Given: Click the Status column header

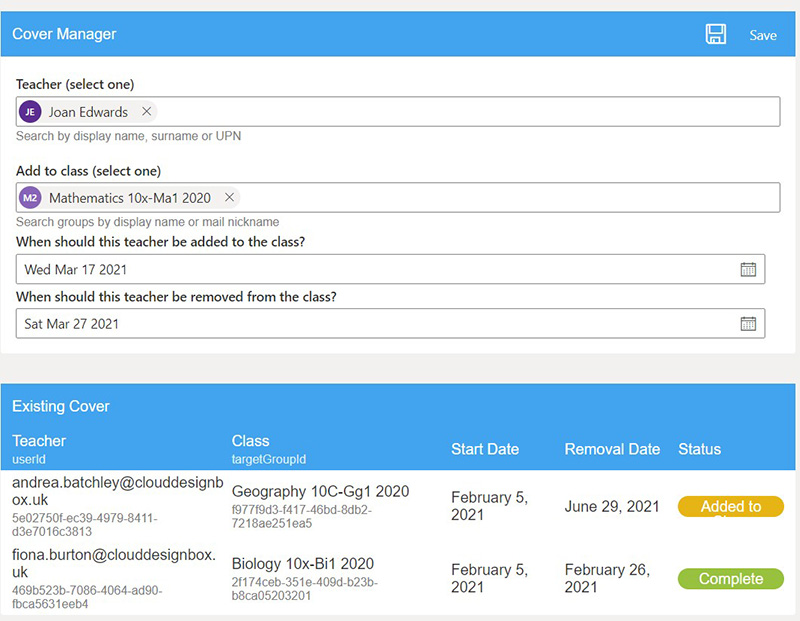Looking at the screenshot, I should (x=699, y=449).
